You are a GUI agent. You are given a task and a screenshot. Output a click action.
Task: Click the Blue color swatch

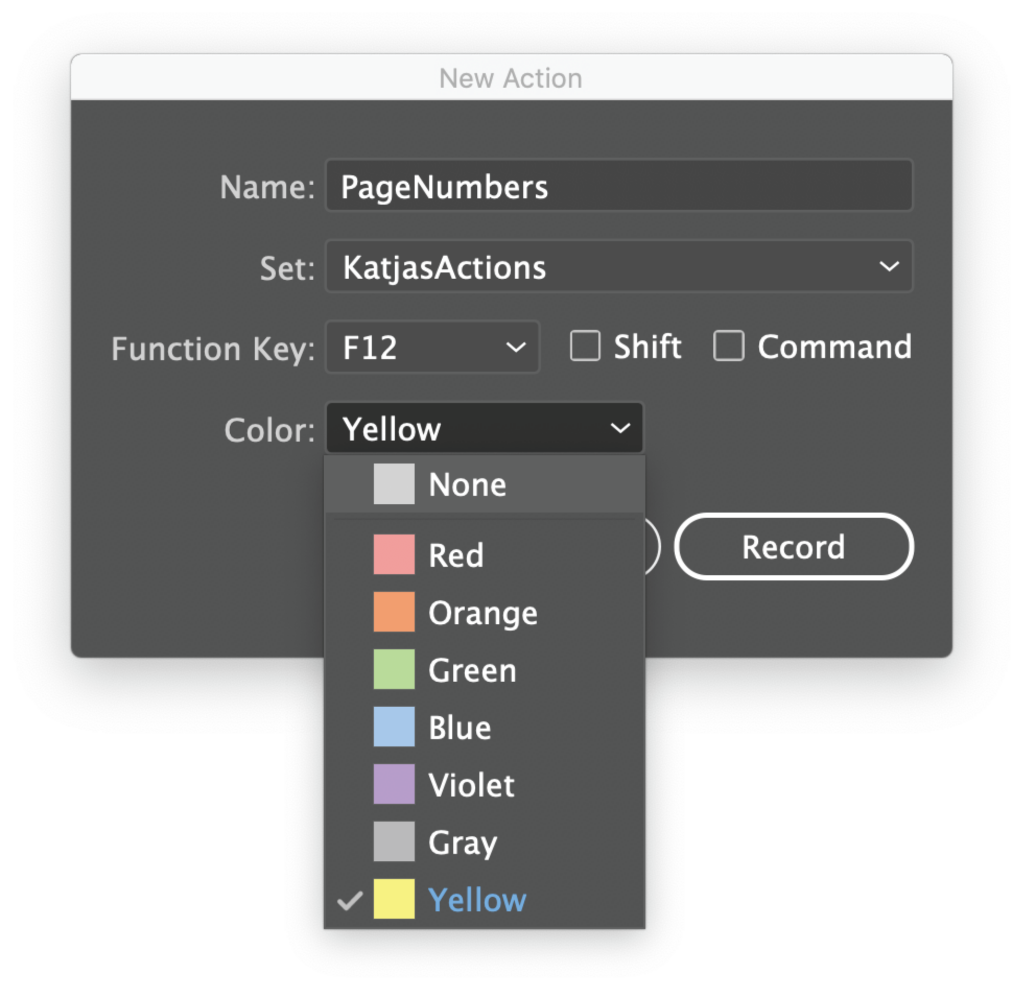392,727
